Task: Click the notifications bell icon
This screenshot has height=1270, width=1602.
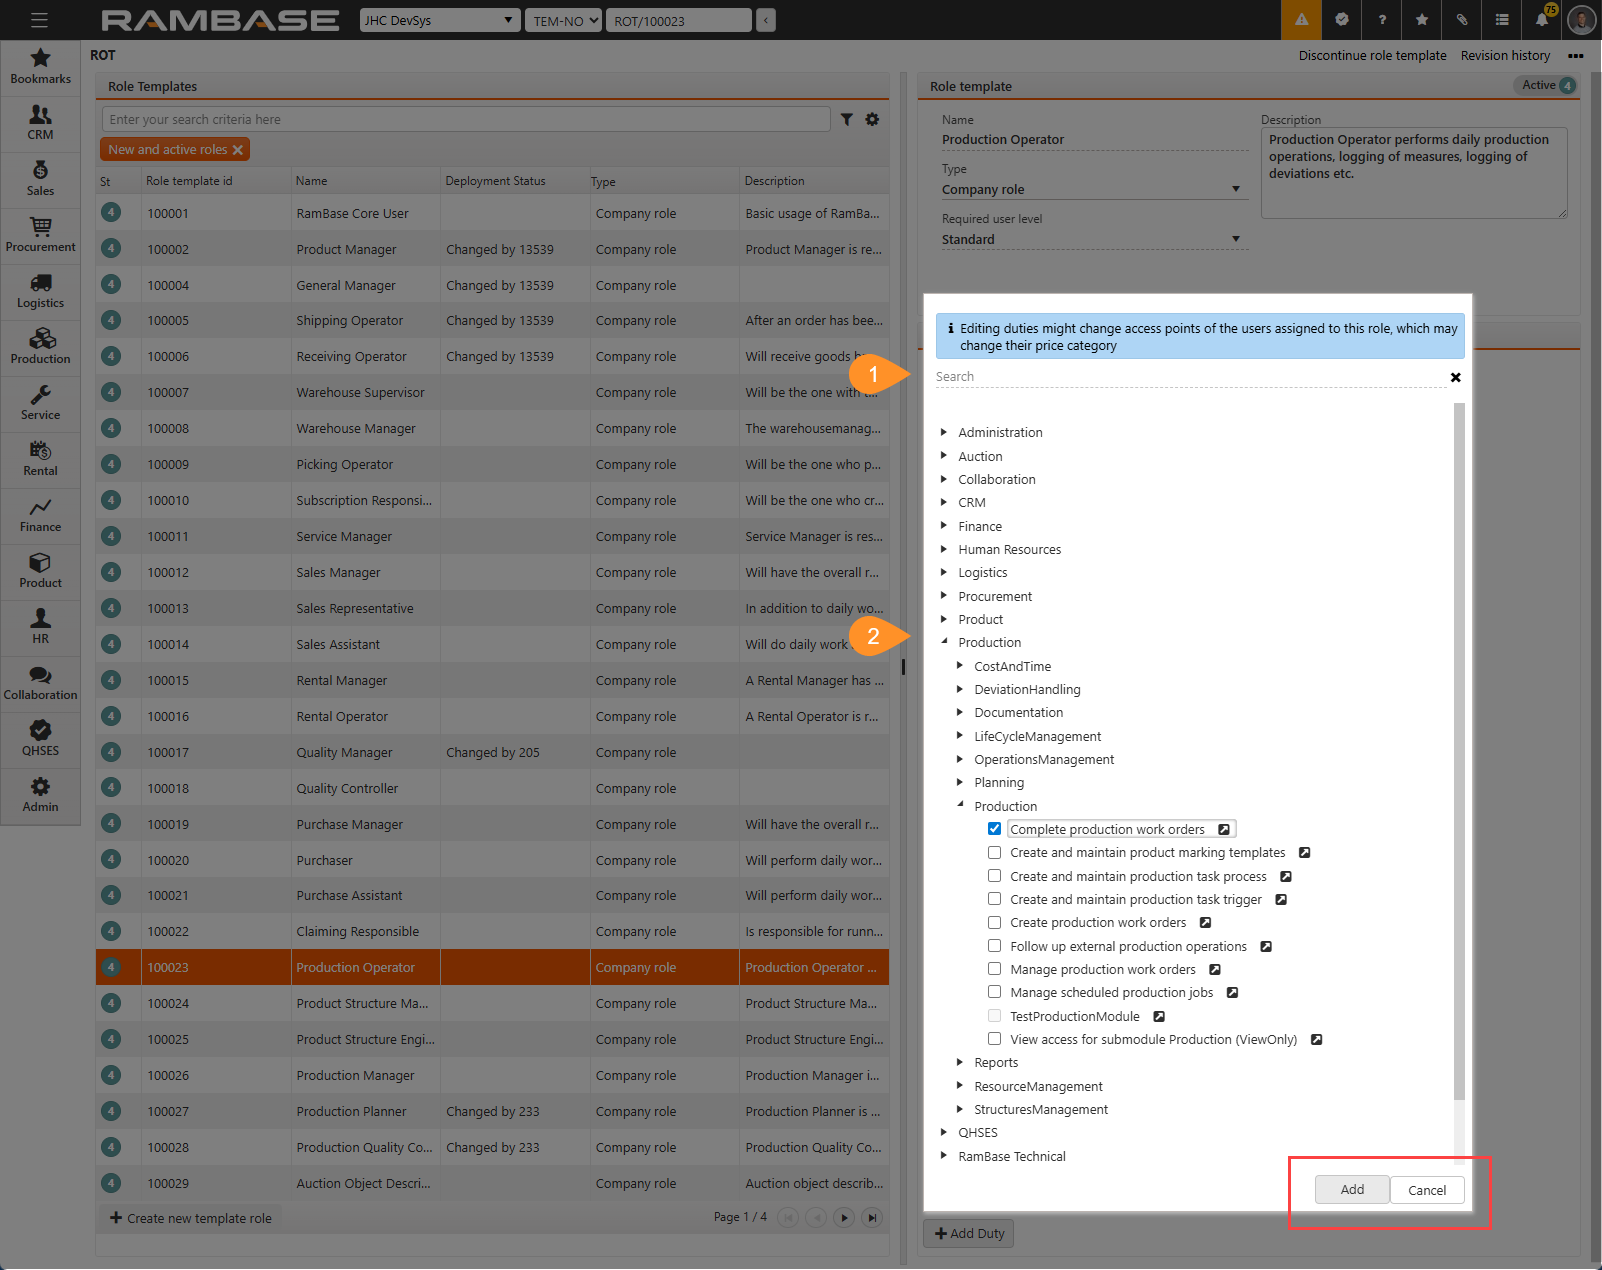Action: (x=1541, y=20)
